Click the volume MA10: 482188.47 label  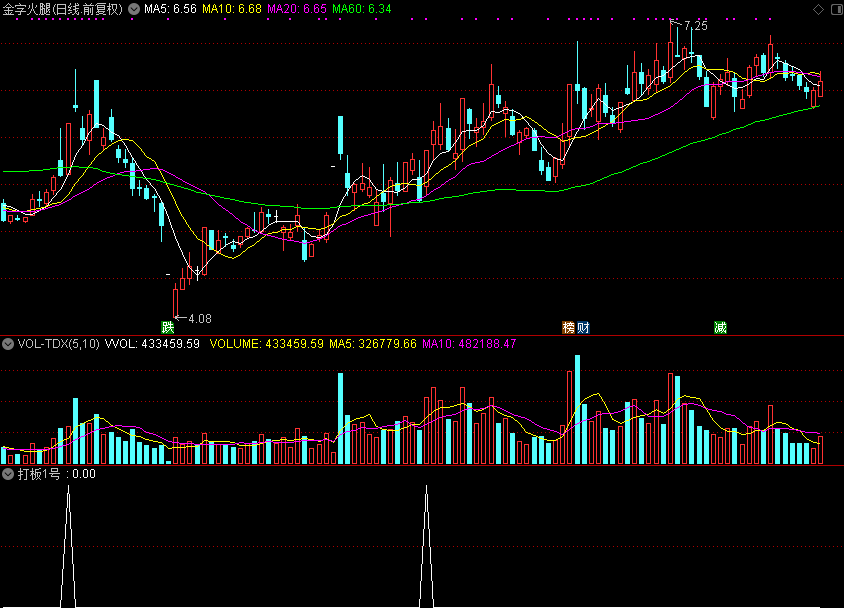tap(469, 344)
